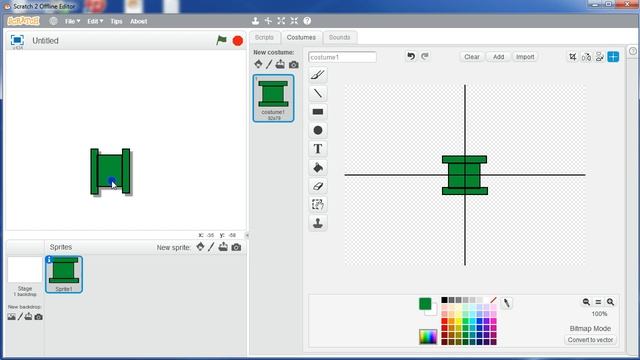640x360 pixels.
Task: Choose backdrop from library
Action: point(11,317)
